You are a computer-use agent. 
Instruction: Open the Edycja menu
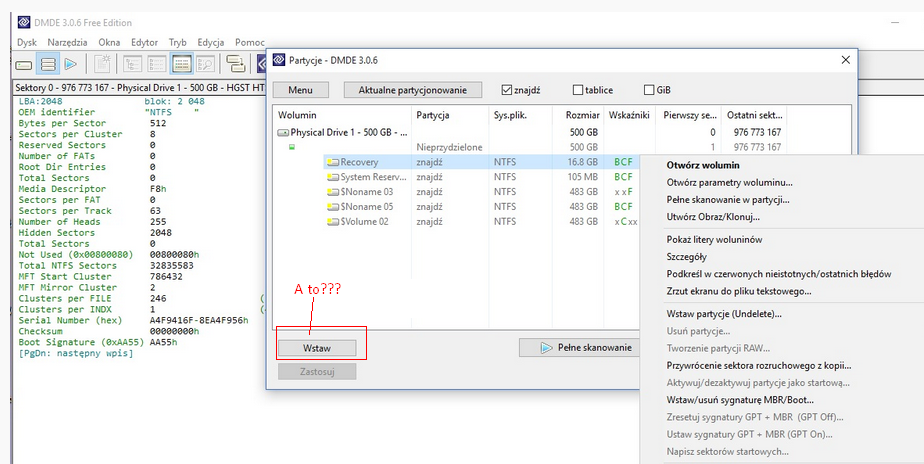[211, 42]
